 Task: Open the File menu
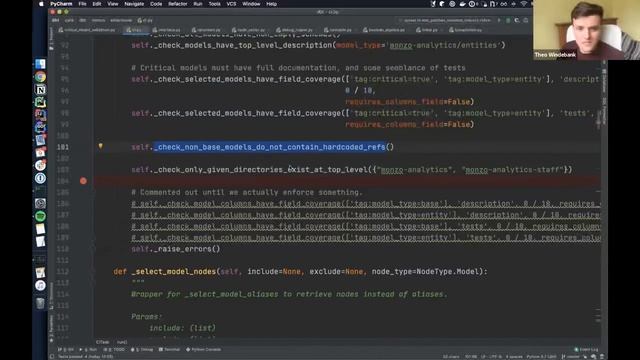click(x=82, y=4)
